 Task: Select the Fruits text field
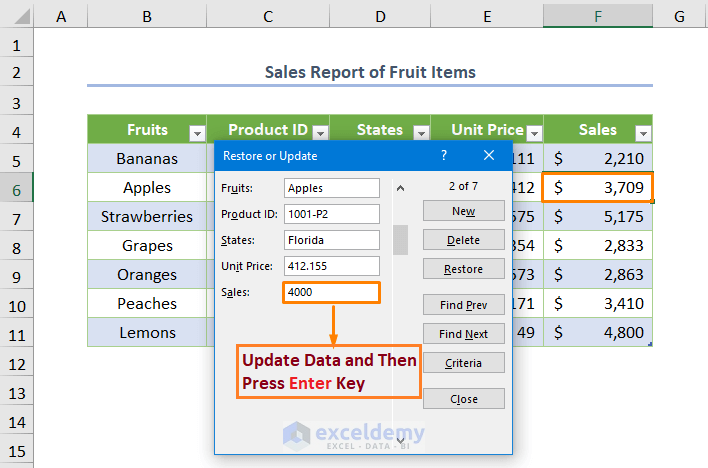click(x=331, y=188)
